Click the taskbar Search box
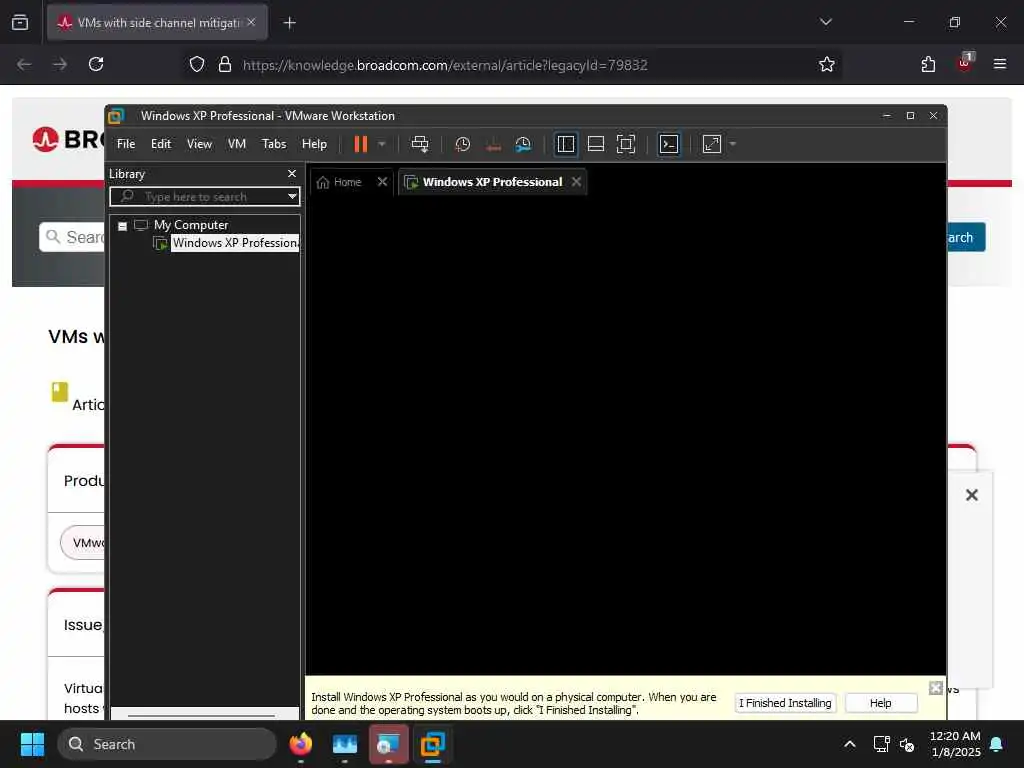The height and width of the screenshot is (768, 1024). point(167,744)
